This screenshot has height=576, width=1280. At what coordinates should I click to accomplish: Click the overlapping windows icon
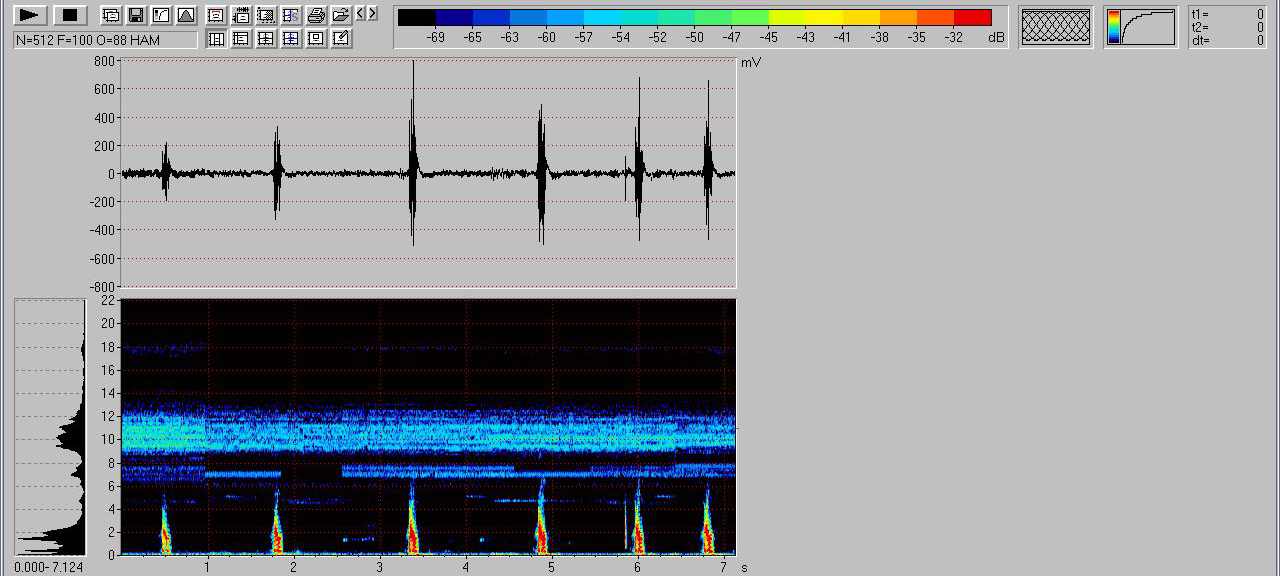(x=111, y=15)
